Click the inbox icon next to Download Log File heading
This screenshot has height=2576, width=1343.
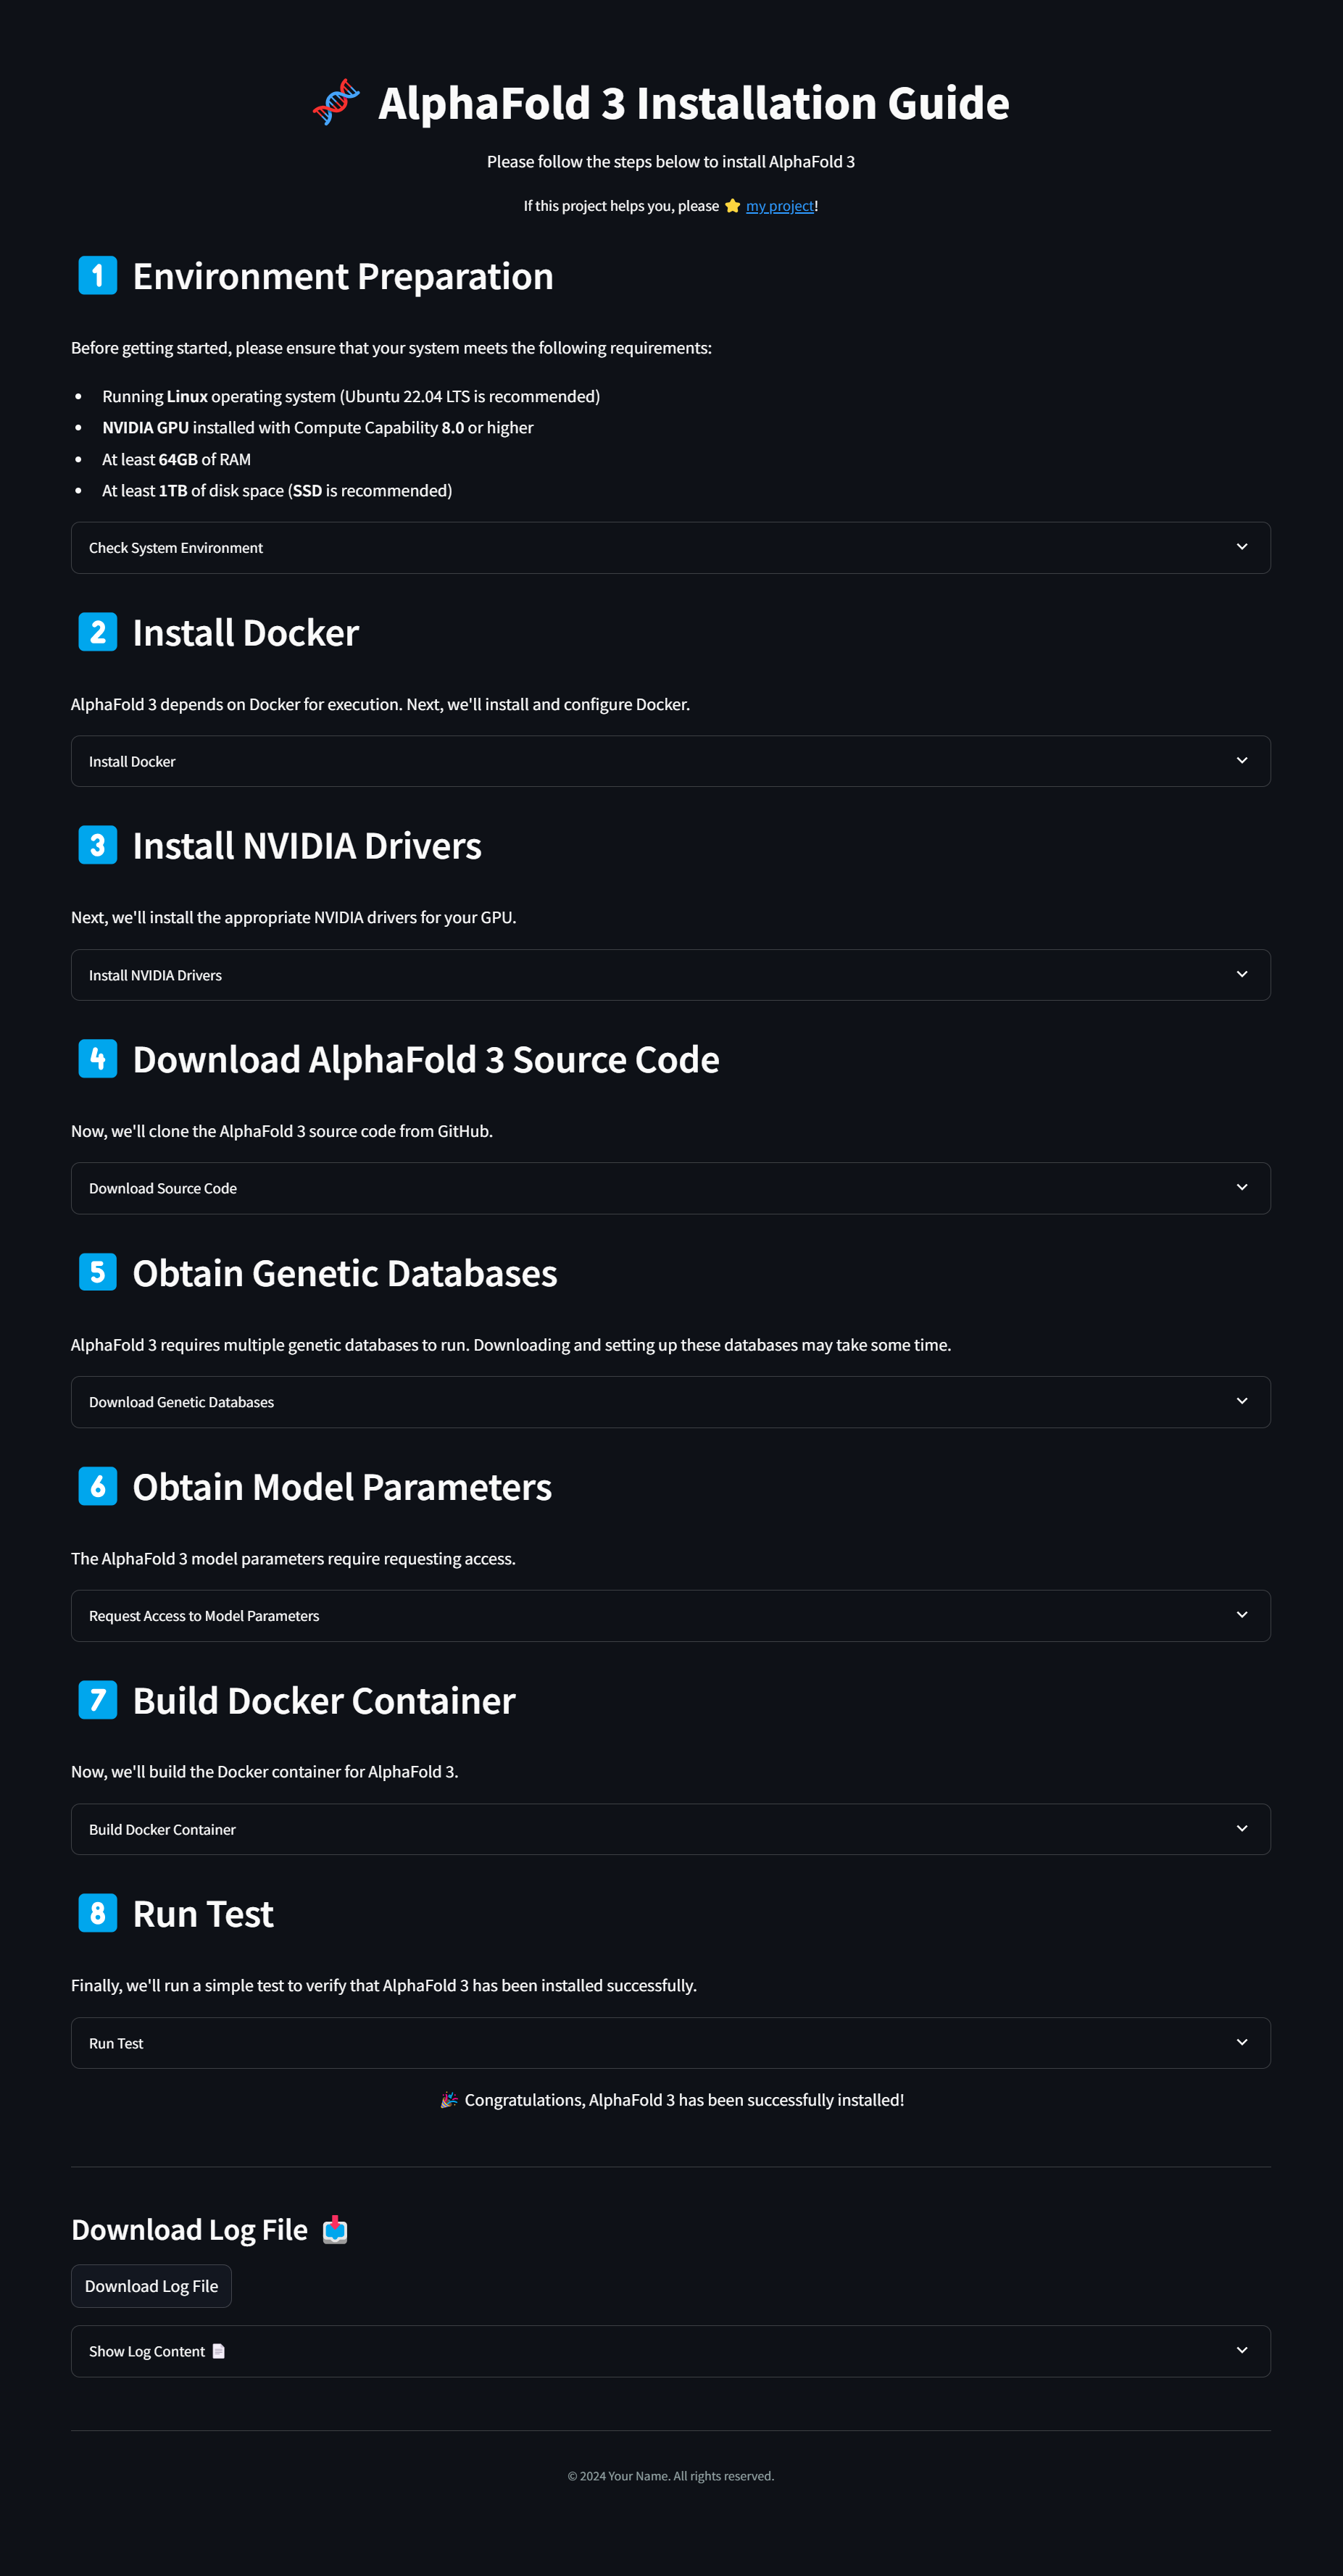[335, 2230]
